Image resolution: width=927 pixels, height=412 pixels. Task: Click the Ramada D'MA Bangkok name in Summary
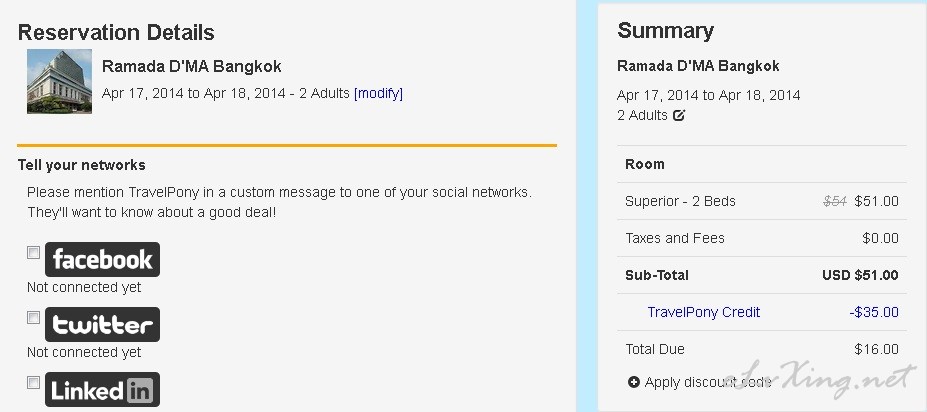pos(698,66)
